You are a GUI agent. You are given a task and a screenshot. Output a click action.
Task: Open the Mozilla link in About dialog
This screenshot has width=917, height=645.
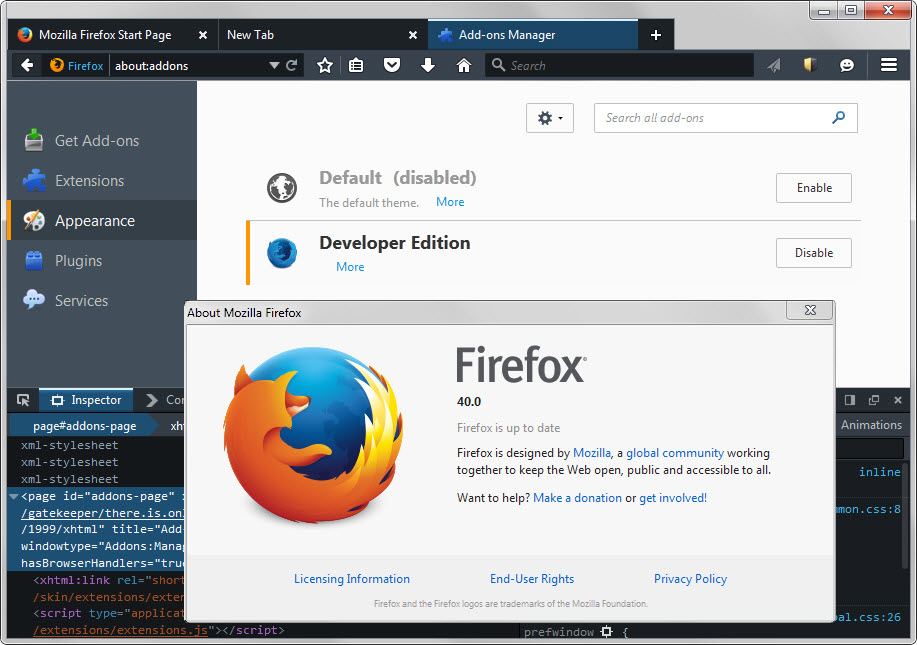click(x=592, y=453)
